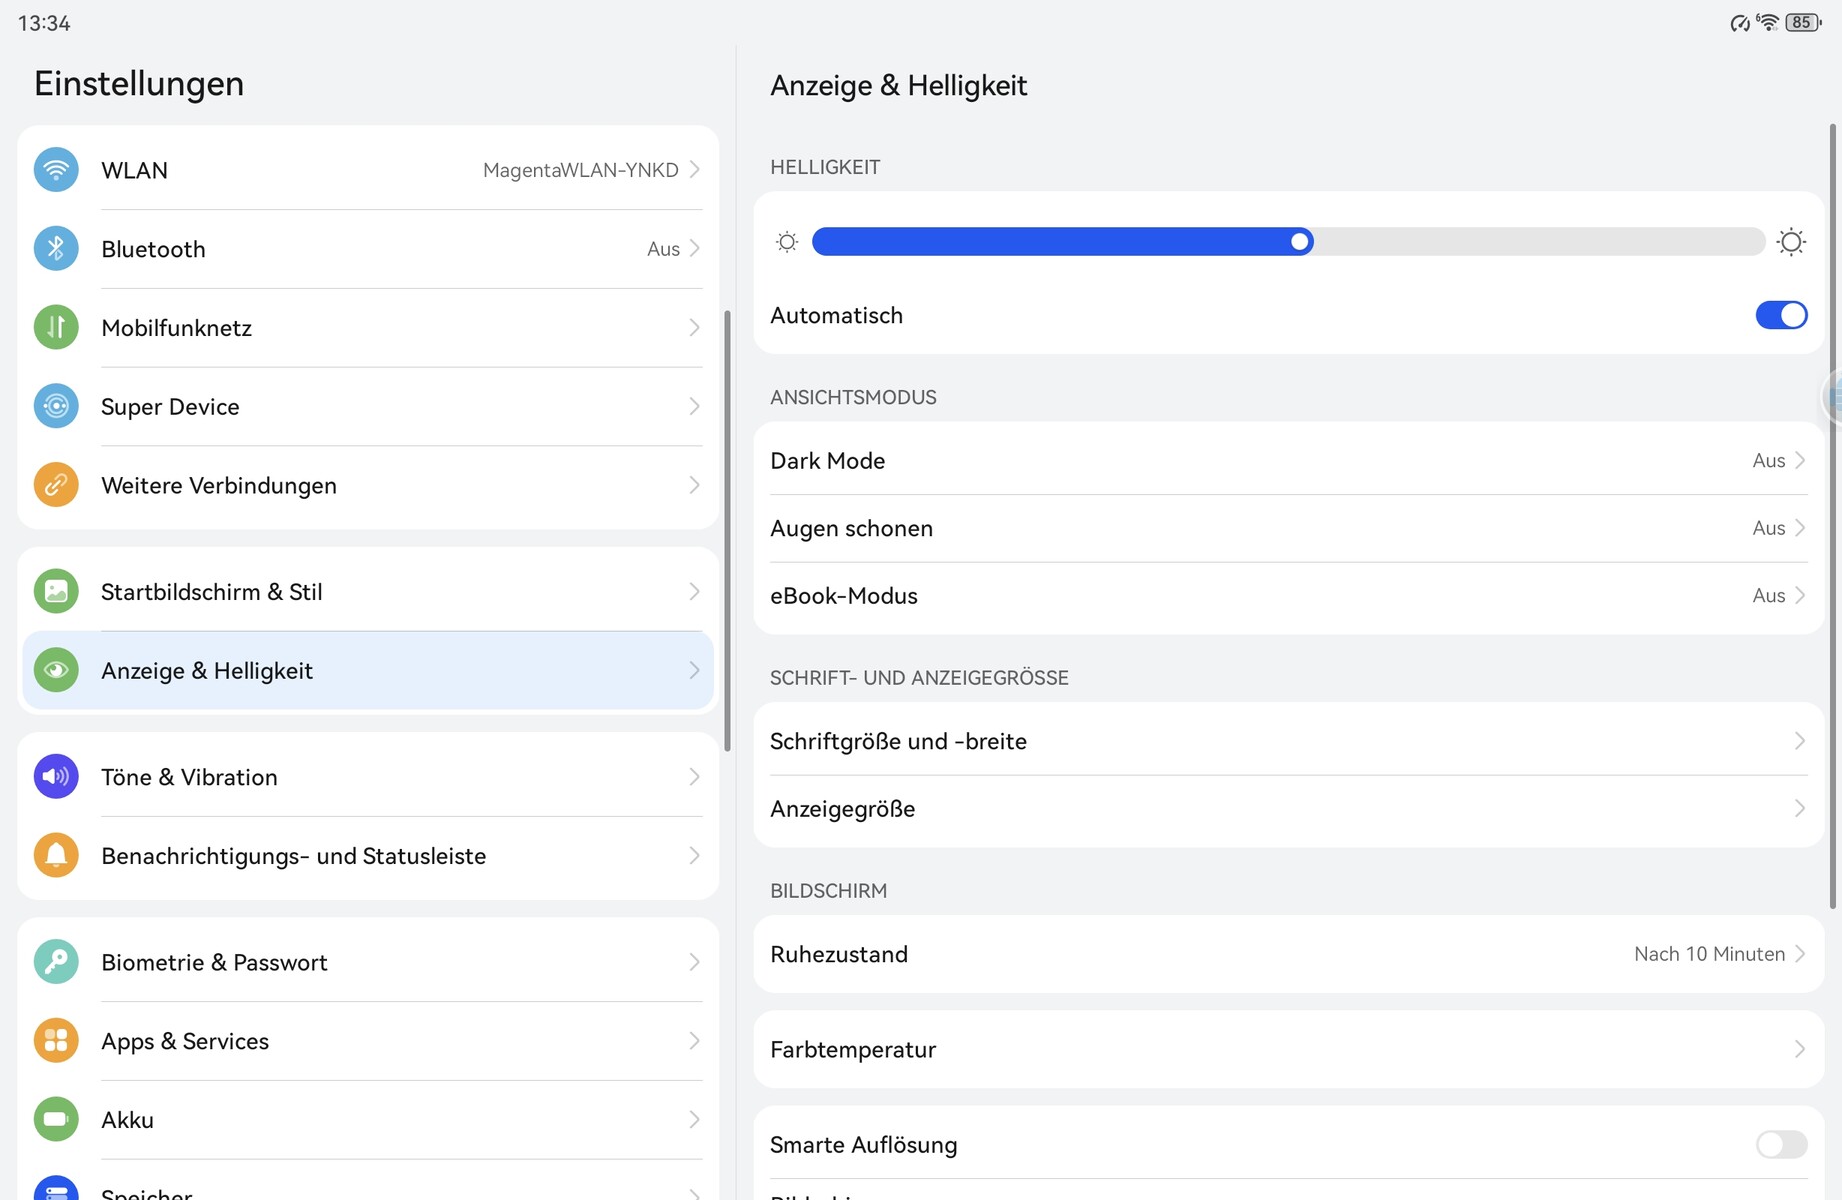1842x1200 pixels.
Task: Tap the orange Weitere Verbindungen link icon
Action: click(56, 486)
